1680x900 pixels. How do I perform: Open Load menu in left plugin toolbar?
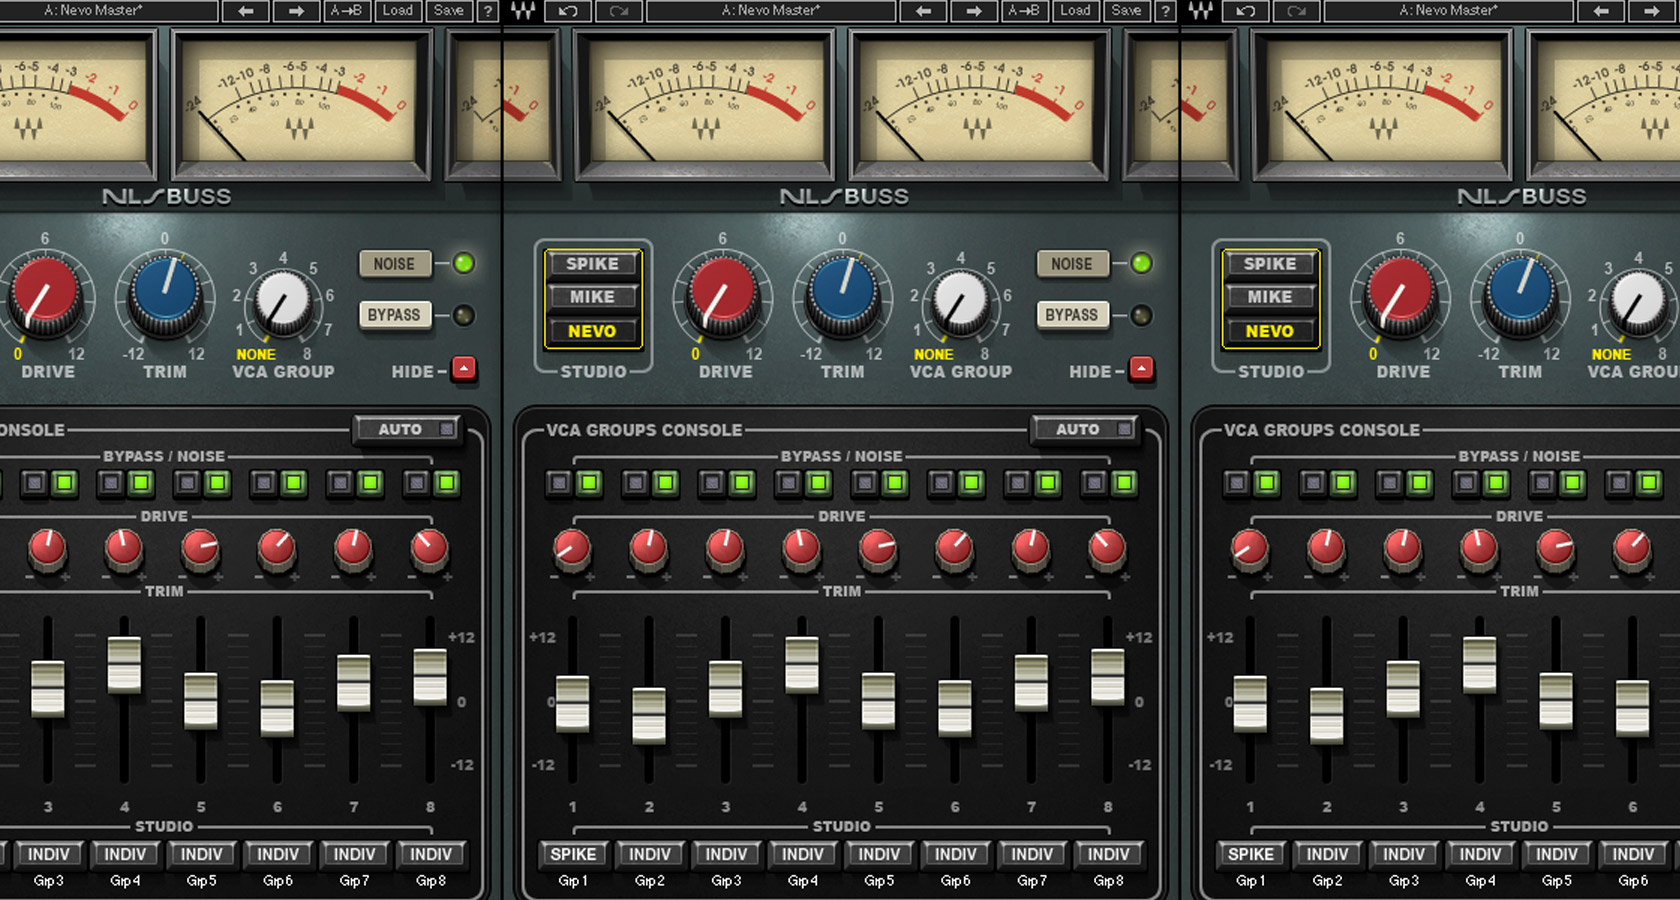[398, 11]
